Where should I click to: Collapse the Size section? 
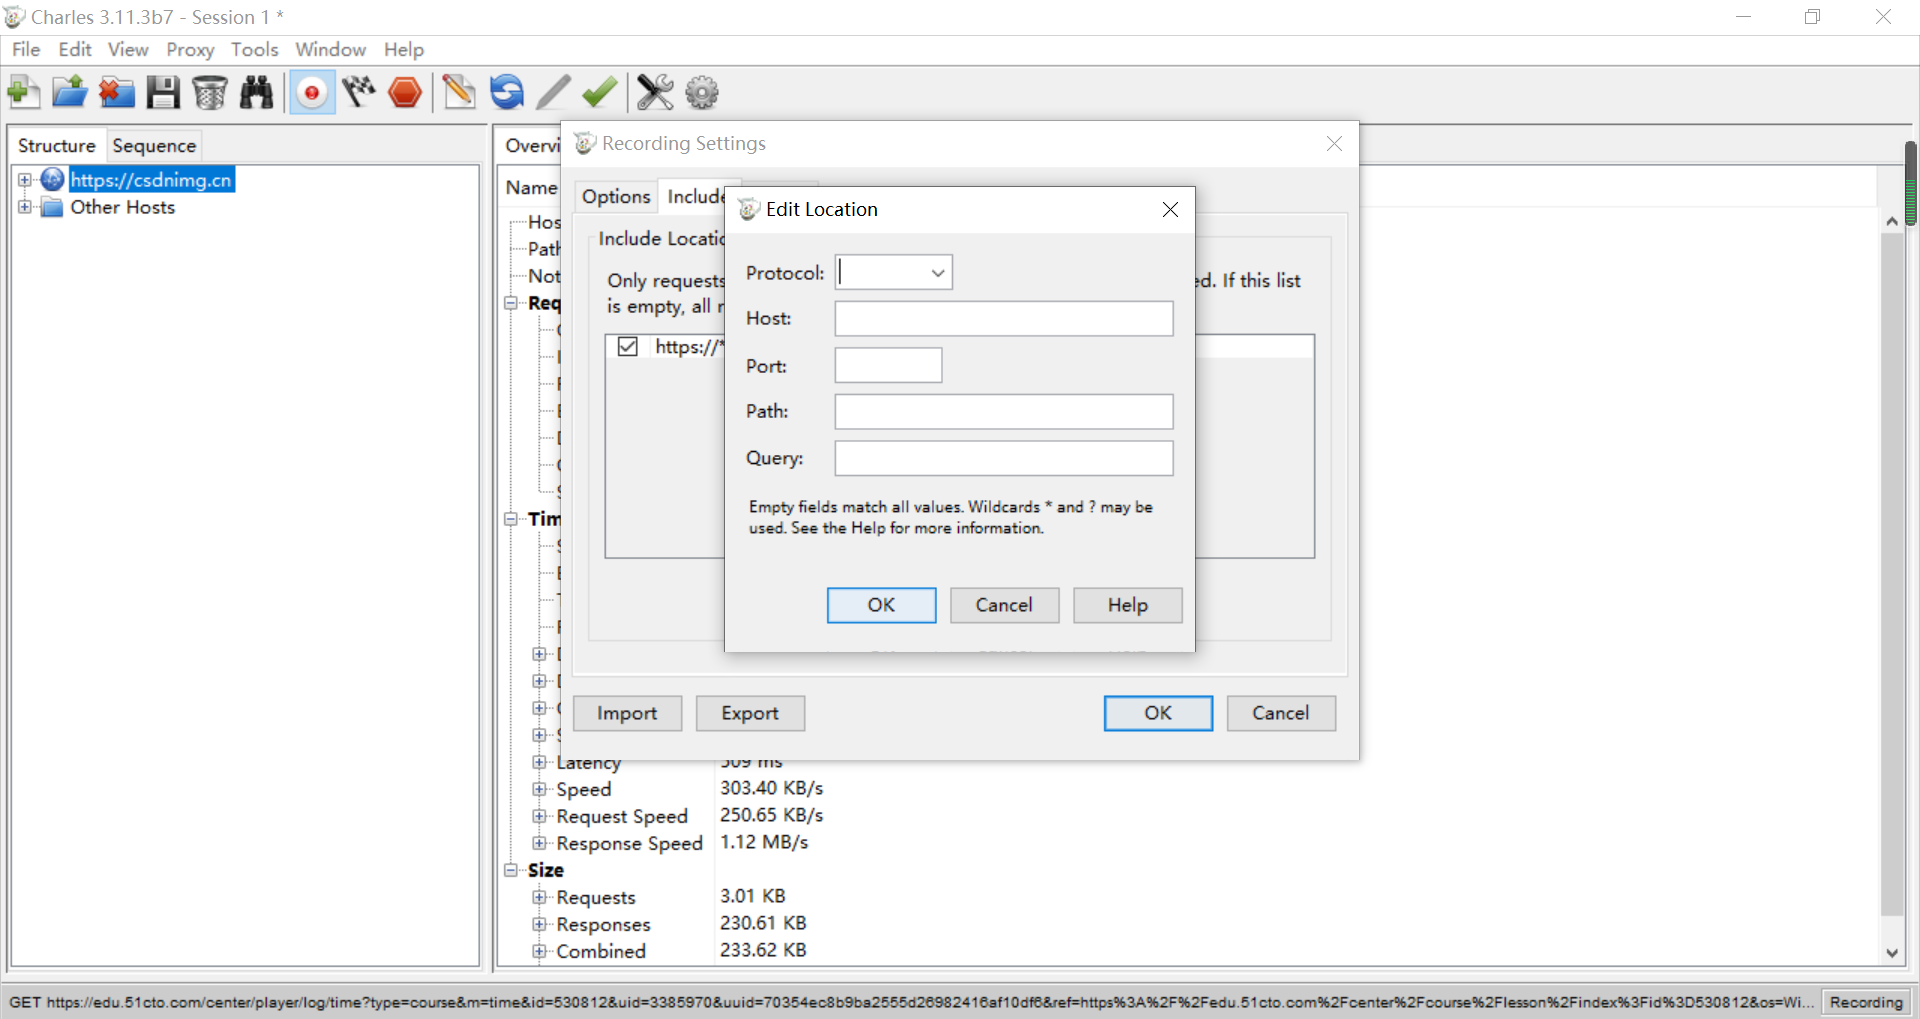pos(511,870)
